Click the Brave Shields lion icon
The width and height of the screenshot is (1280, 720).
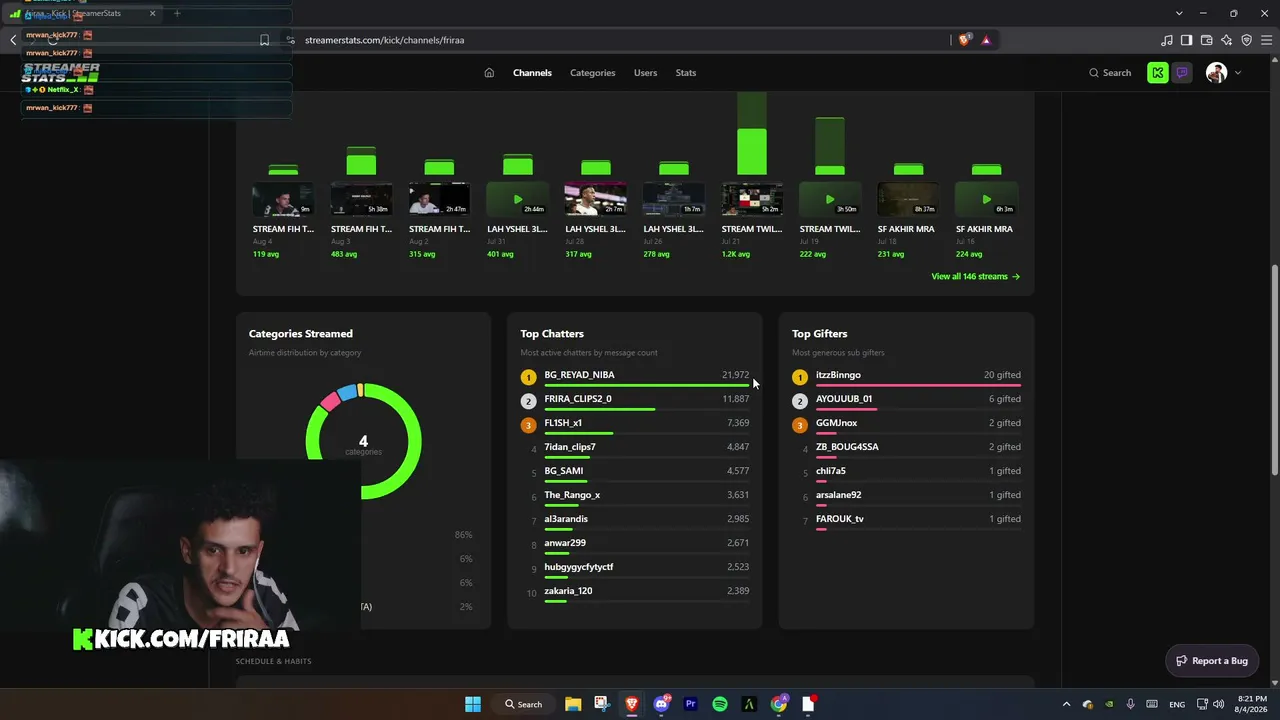coord(964,40)
